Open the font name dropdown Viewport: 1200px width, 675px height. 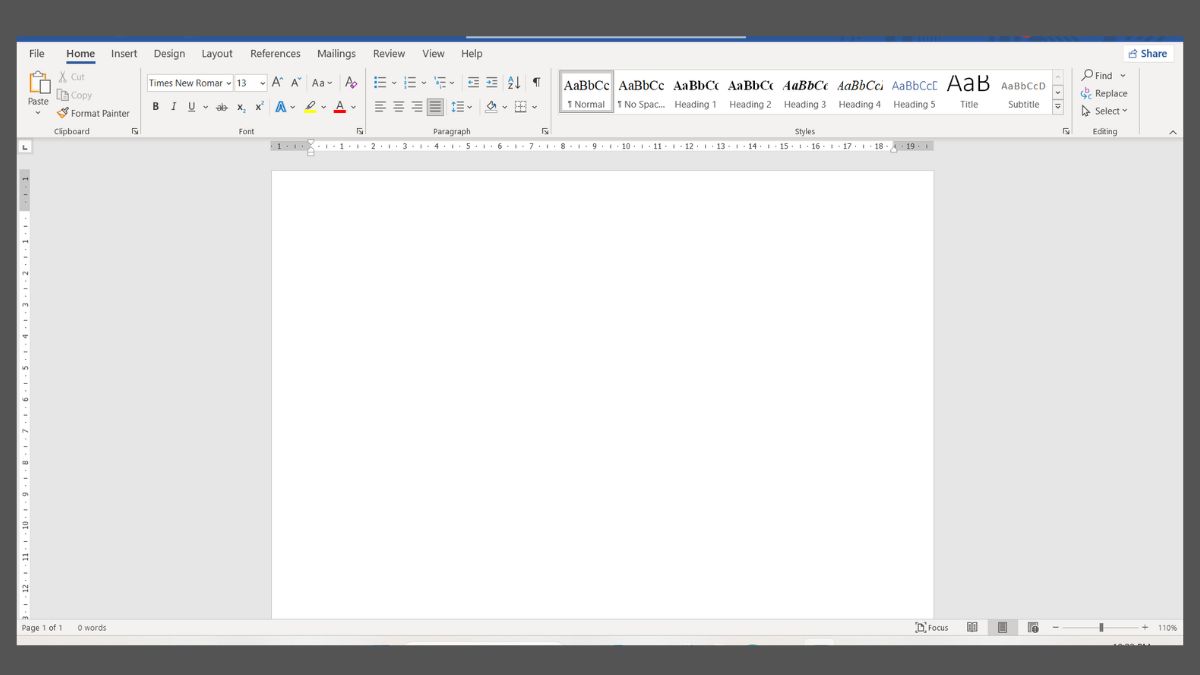coord(229,83)
